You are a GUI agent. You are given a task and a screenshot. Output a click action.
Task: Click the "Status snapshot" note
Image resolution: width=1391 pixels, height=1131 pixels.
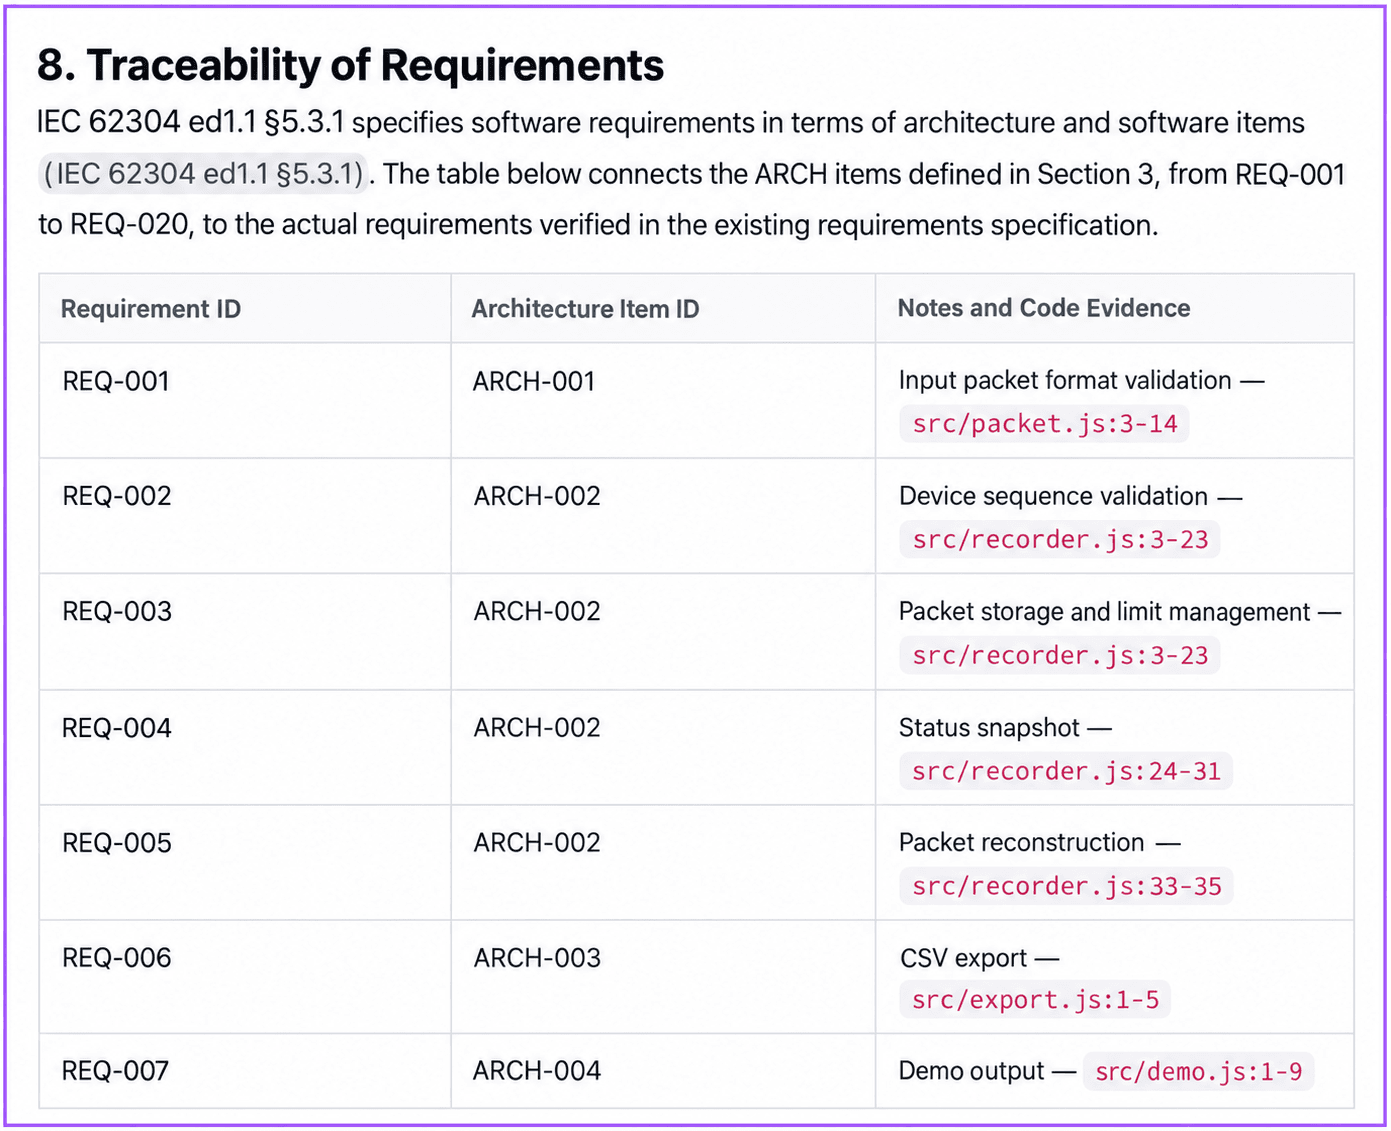(x=989, y=727)
